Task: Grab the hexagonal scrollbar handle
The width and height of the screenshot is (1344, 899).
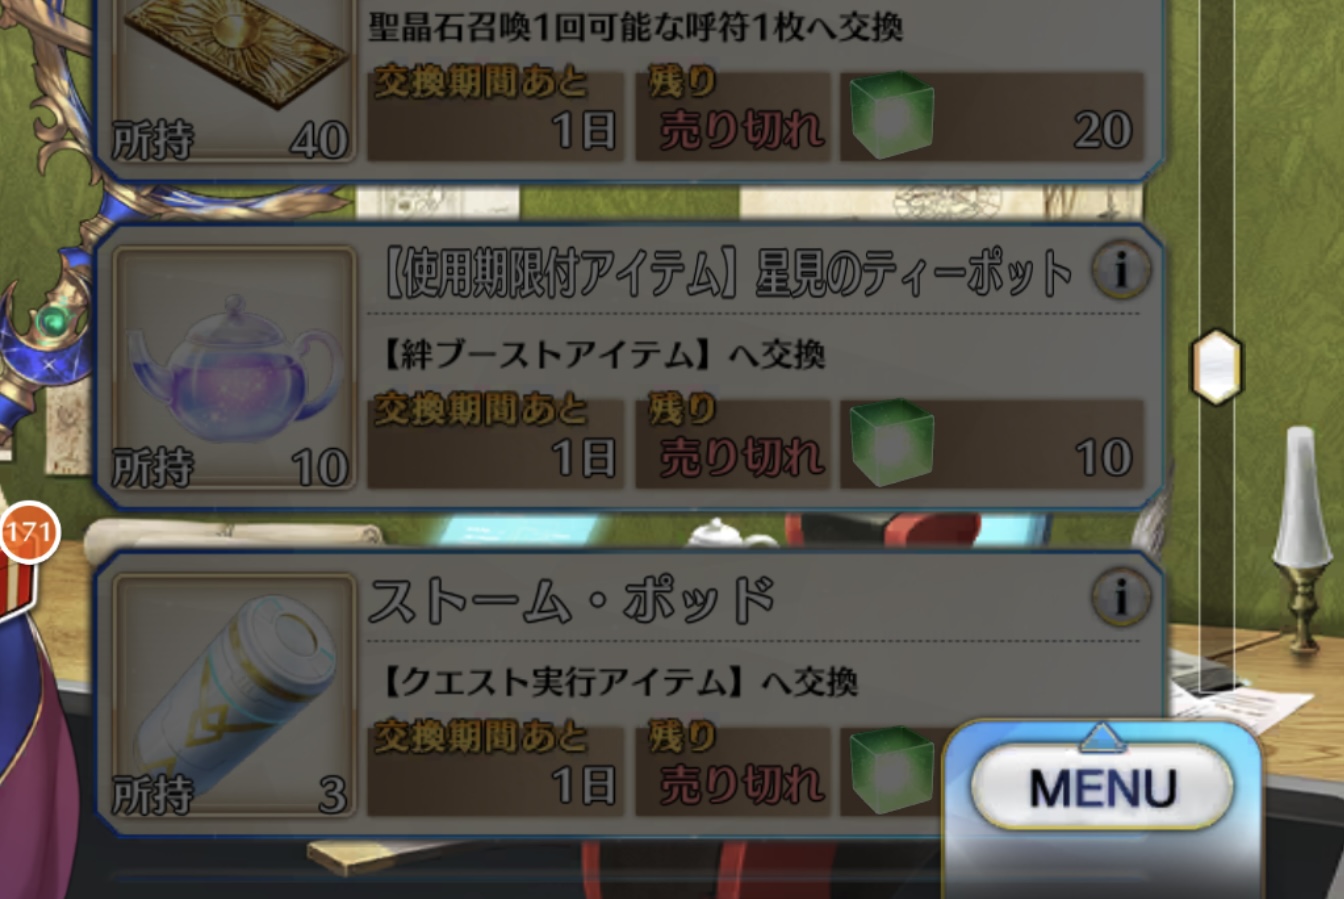Action: pyautogui.click(x=1216, y=366)
